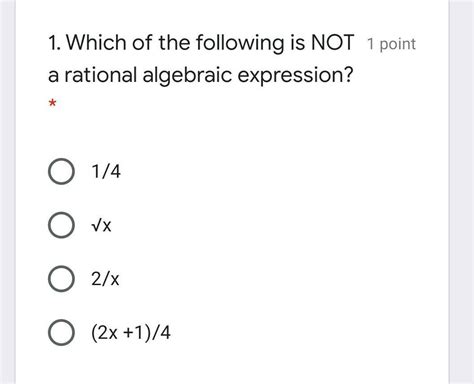
Task: Click the "1 point" score label
Action: tap(391, 44)
